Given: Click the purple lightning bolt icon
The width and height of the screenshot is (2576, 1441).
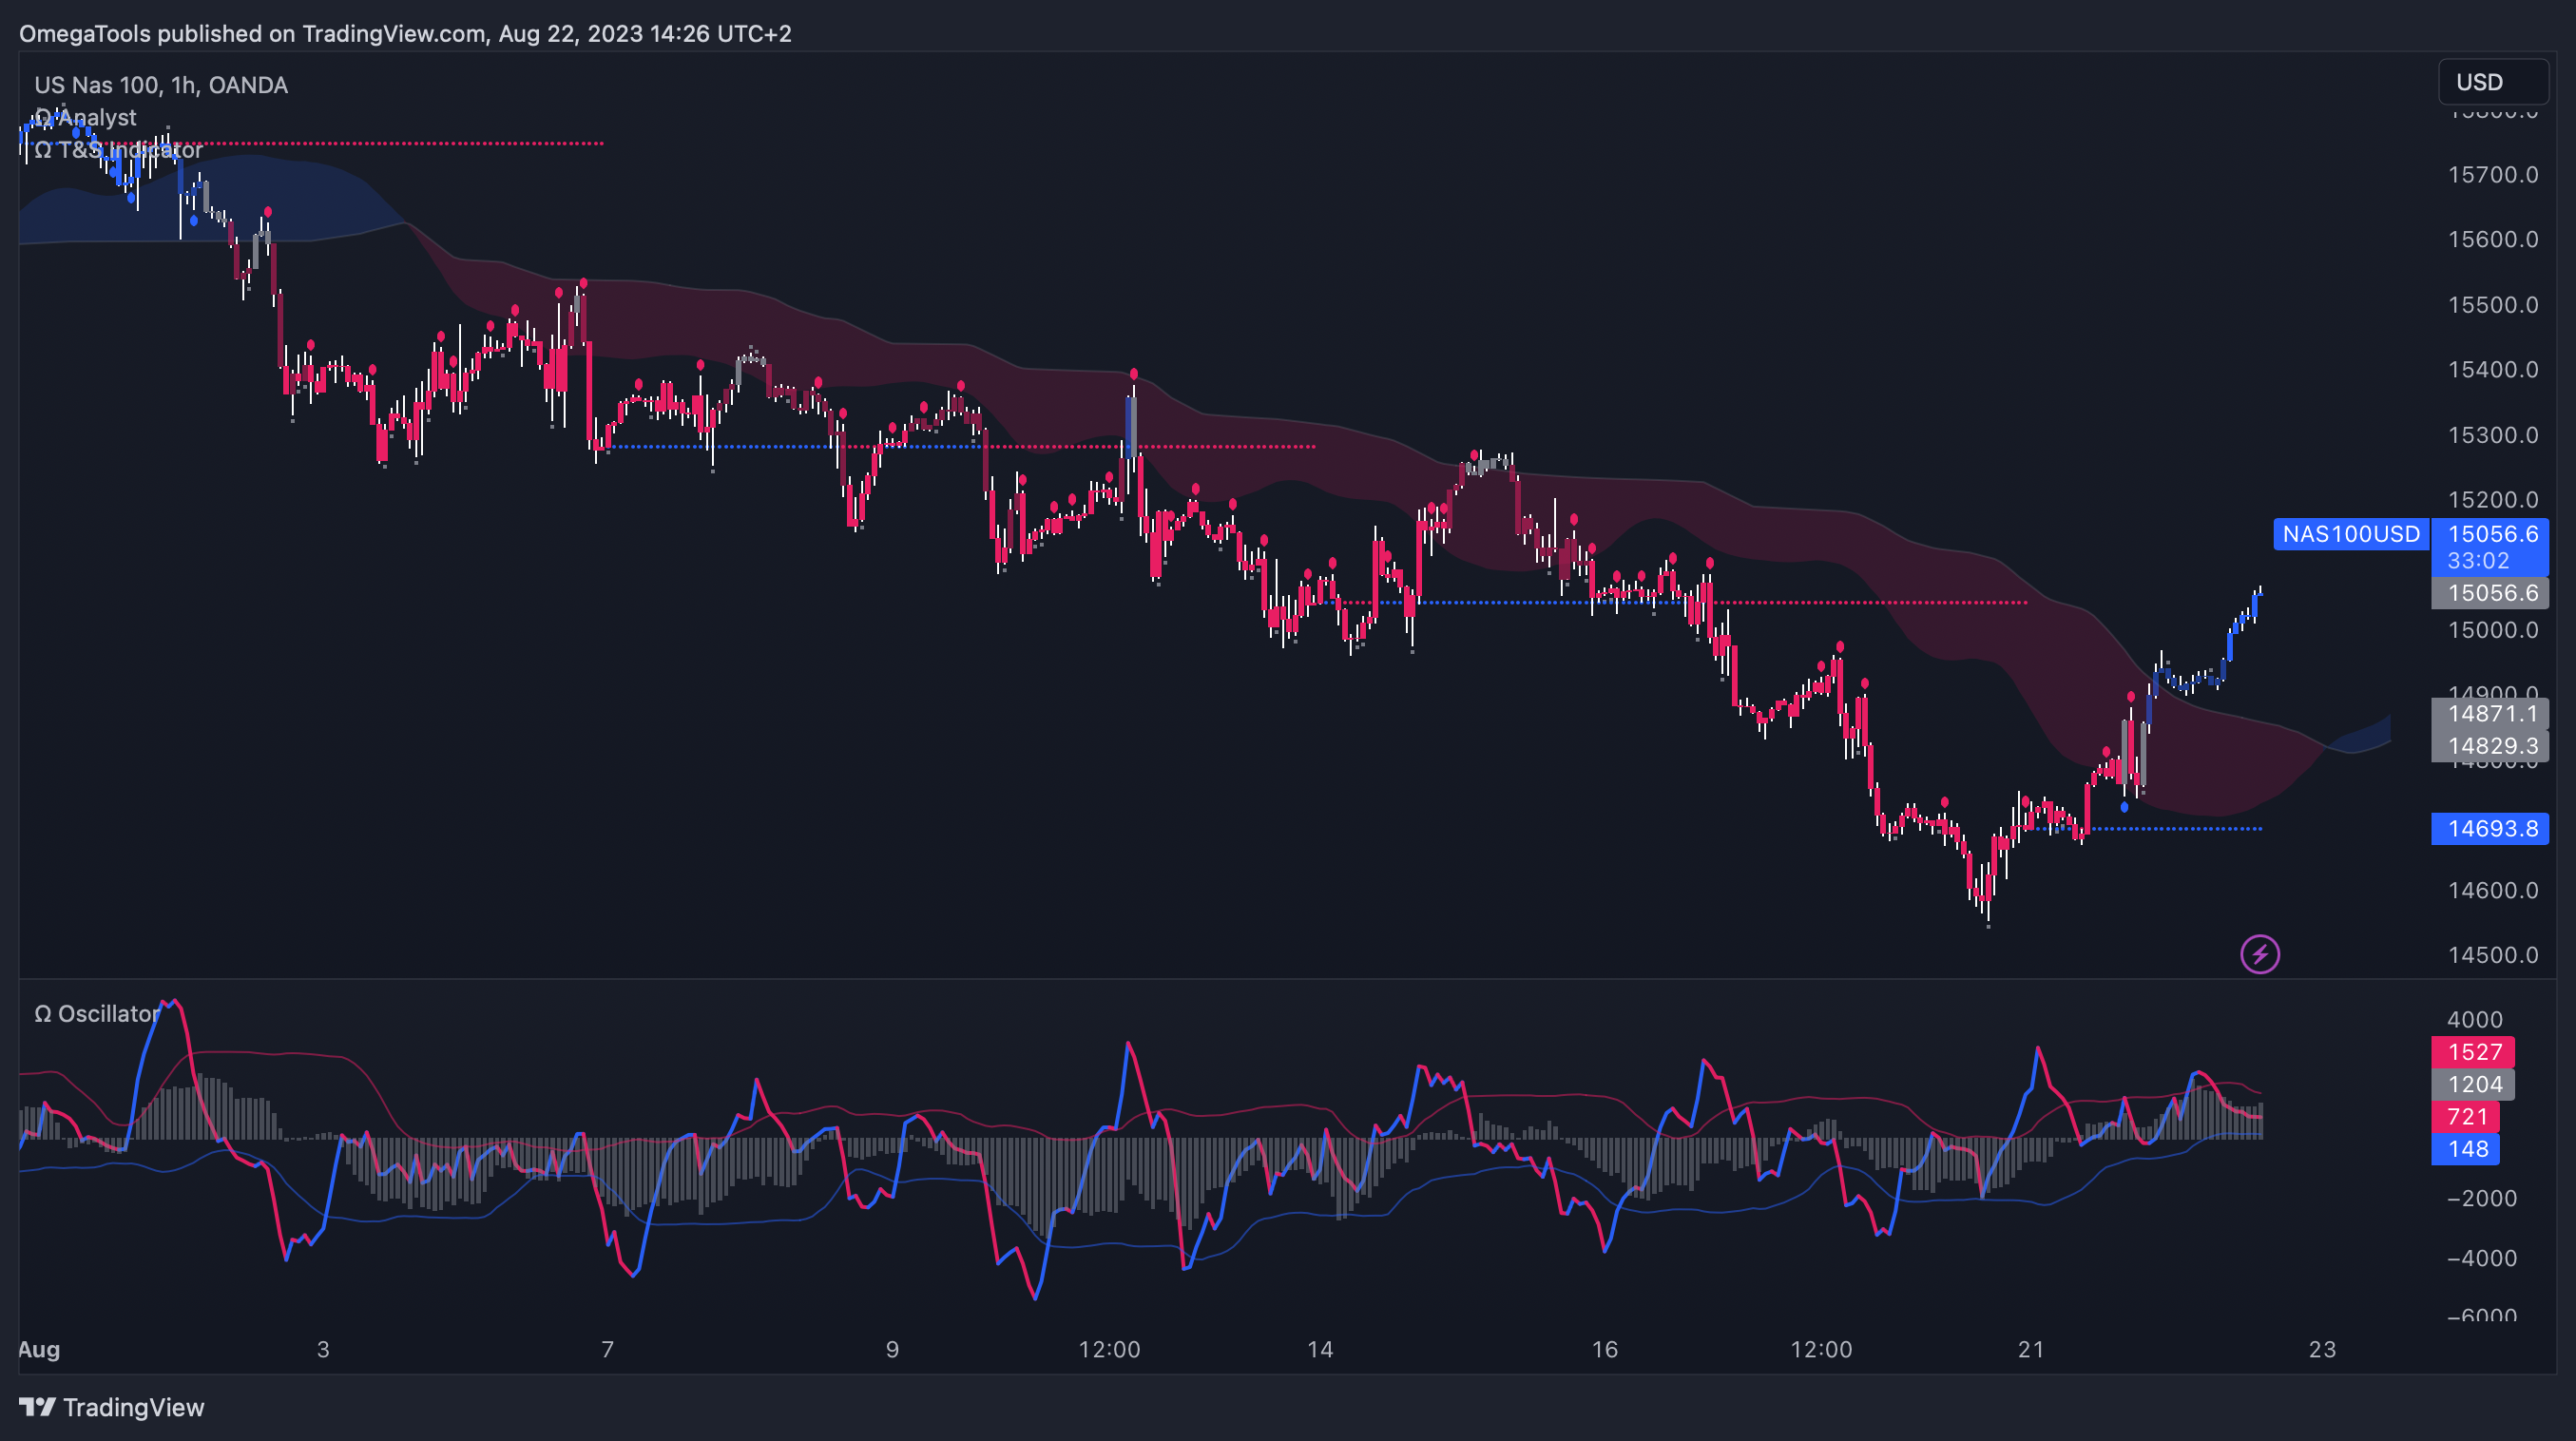Looking at the screenshot, I should pos(2260,954).
